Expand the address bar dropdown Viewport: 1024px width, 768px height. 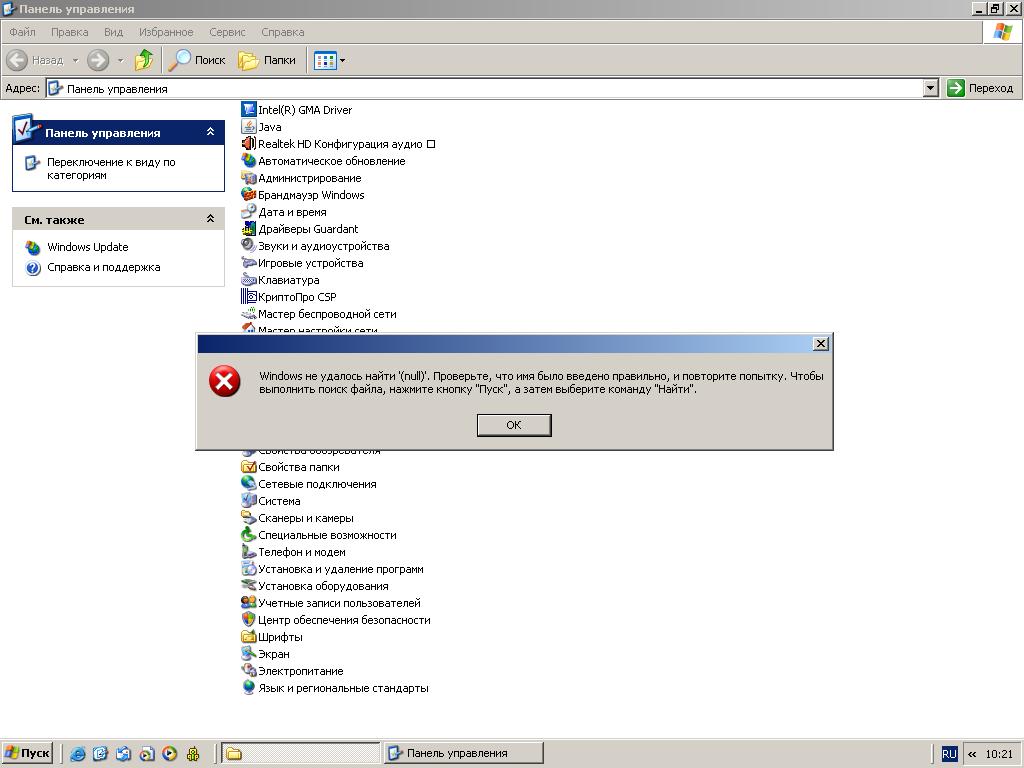pos(931,88)
